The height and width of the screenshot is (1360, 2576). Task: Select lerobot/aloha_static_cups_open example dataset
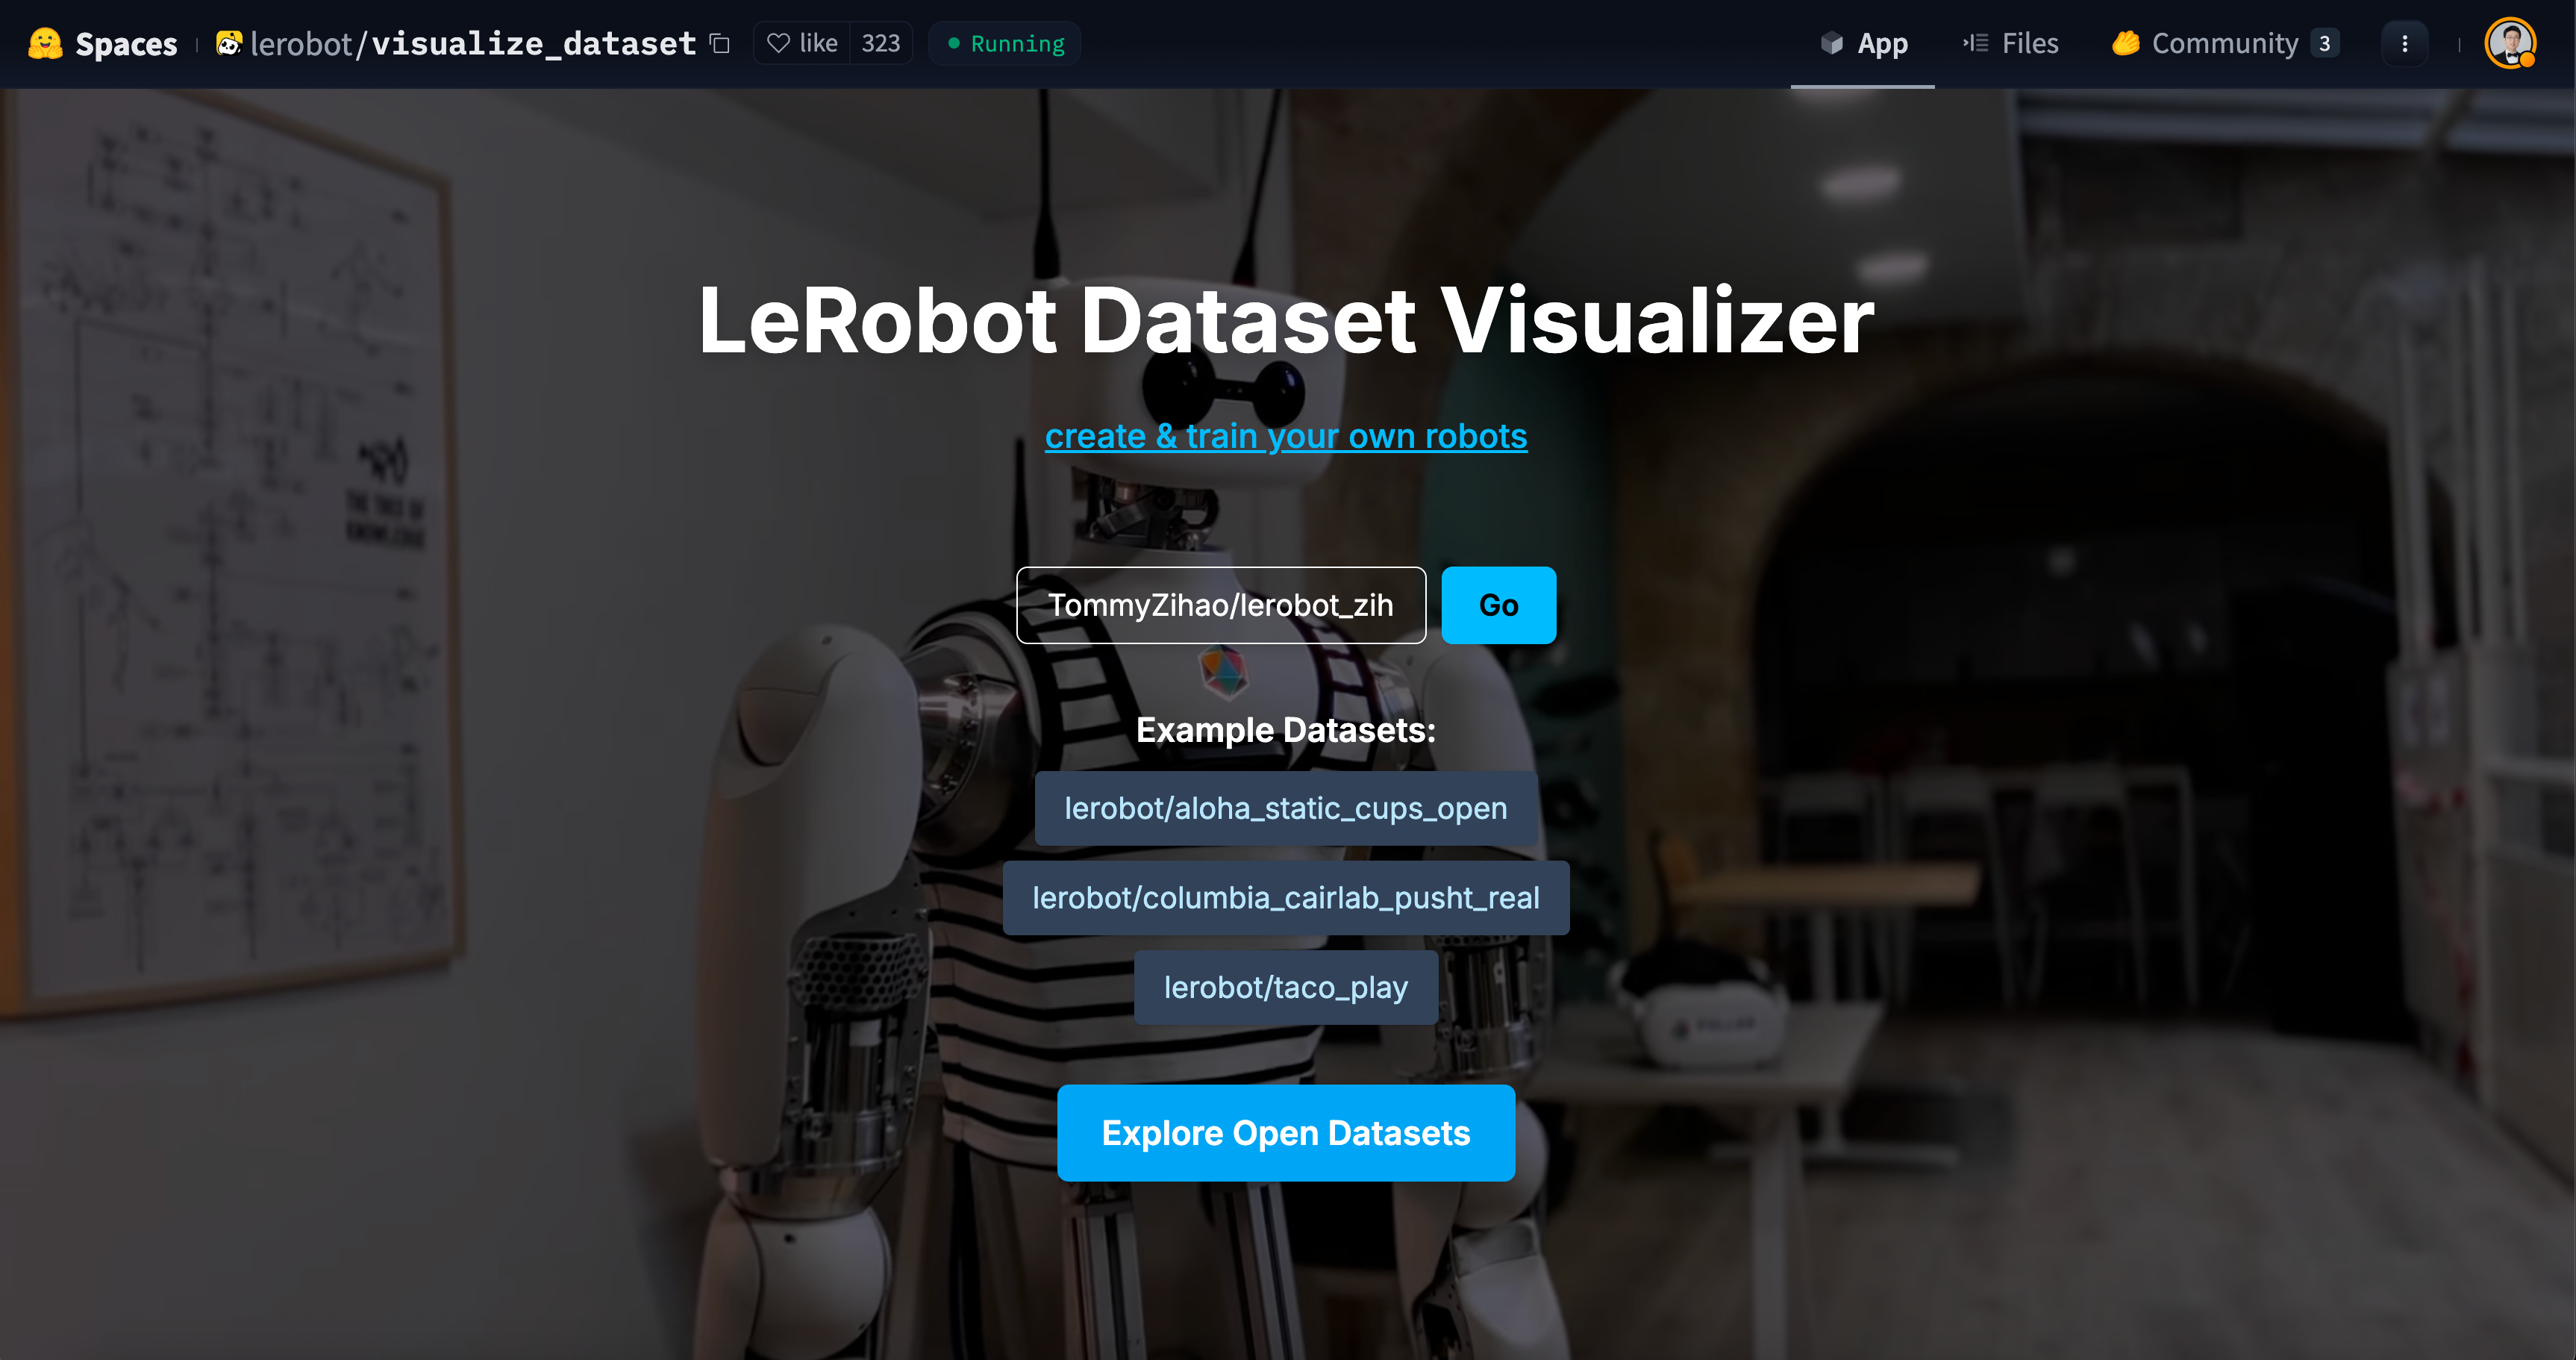1286,808
